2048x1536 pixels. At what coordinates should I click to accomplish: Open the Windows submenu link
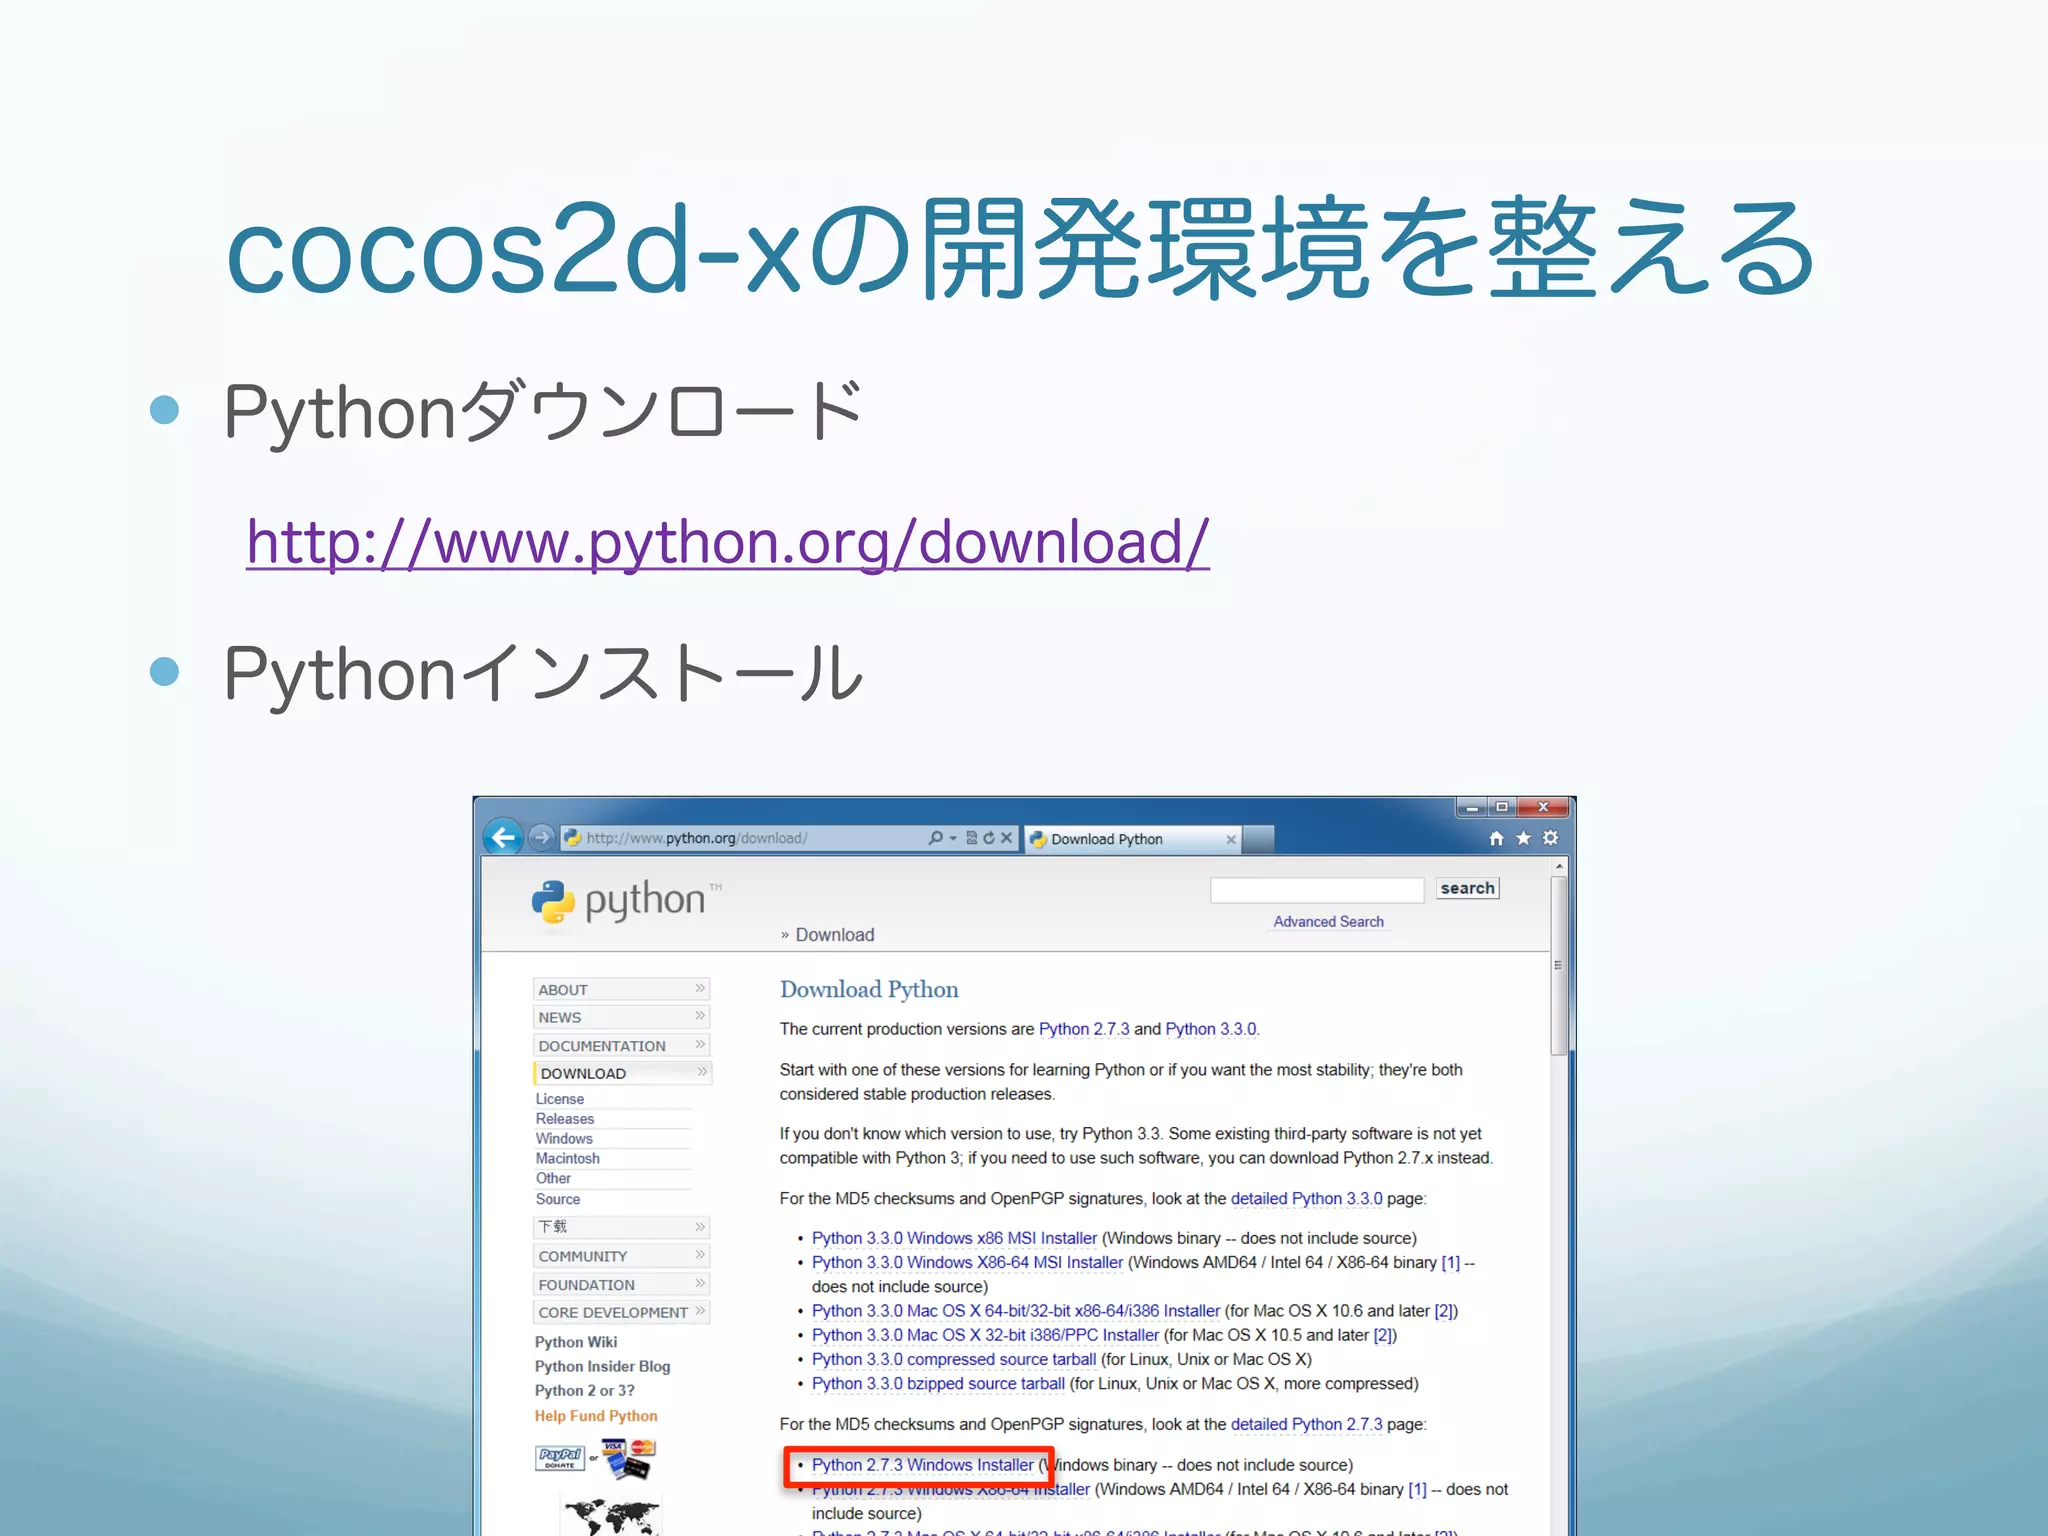(564, 1139)
